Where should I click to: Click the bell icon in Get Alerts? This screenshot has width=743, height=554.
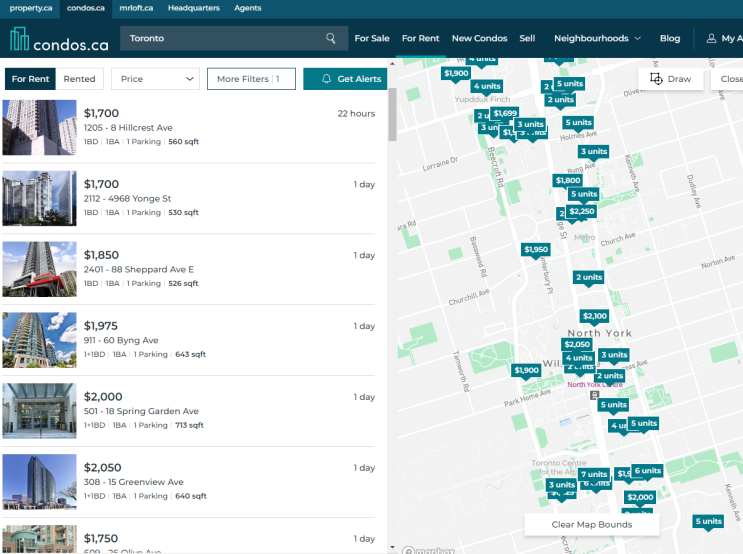click(x=326, y=79)
